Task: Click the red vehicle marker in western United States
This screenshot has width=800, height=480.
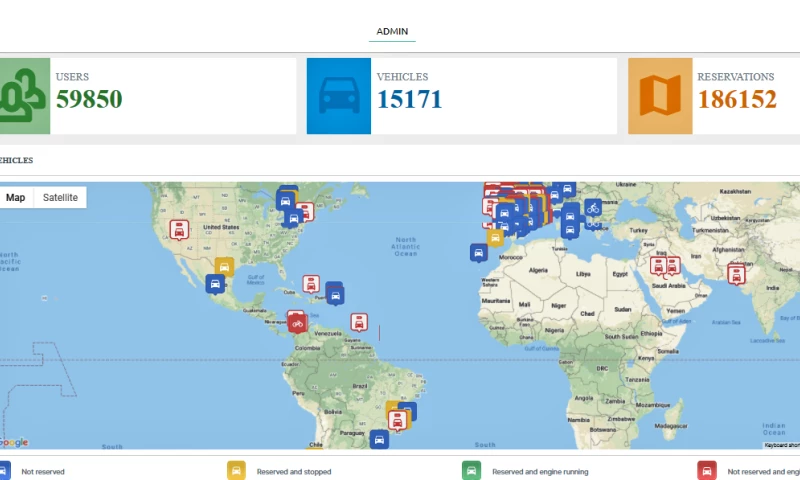Action: [x=179, y=230]
